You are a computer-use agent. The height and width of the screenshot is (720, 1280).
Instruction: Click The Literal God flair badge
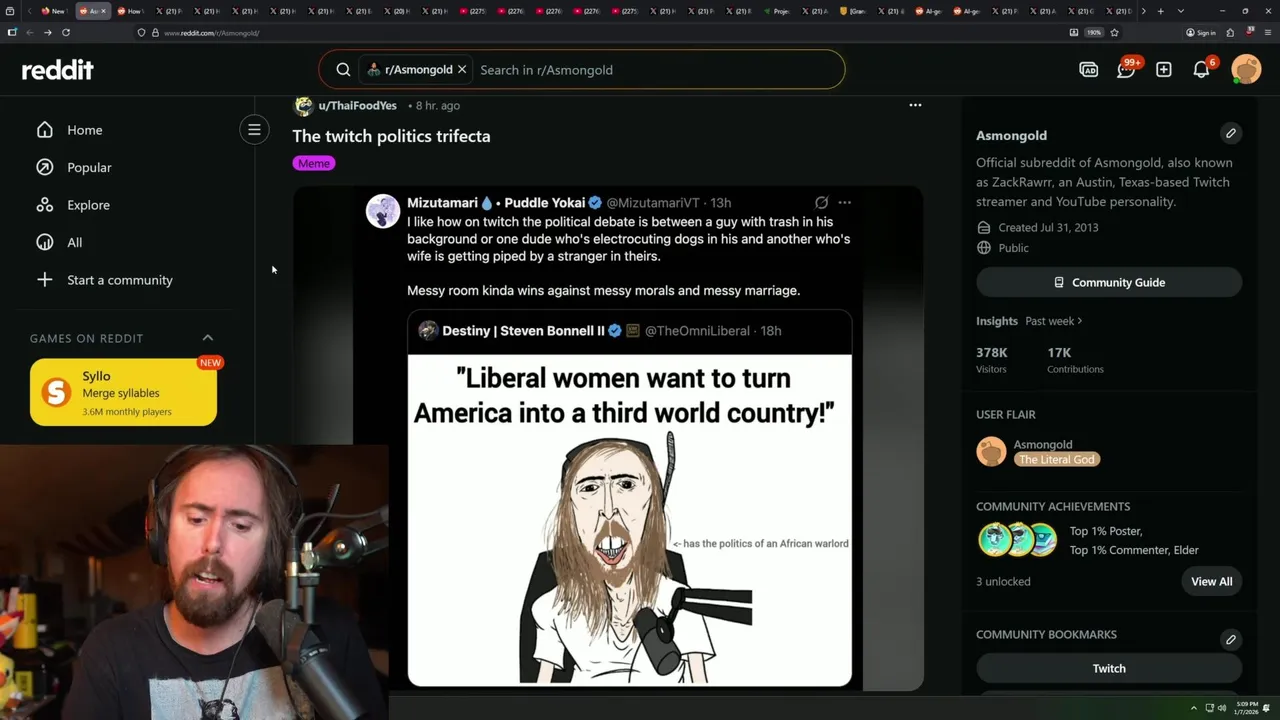pos(1057,459)
